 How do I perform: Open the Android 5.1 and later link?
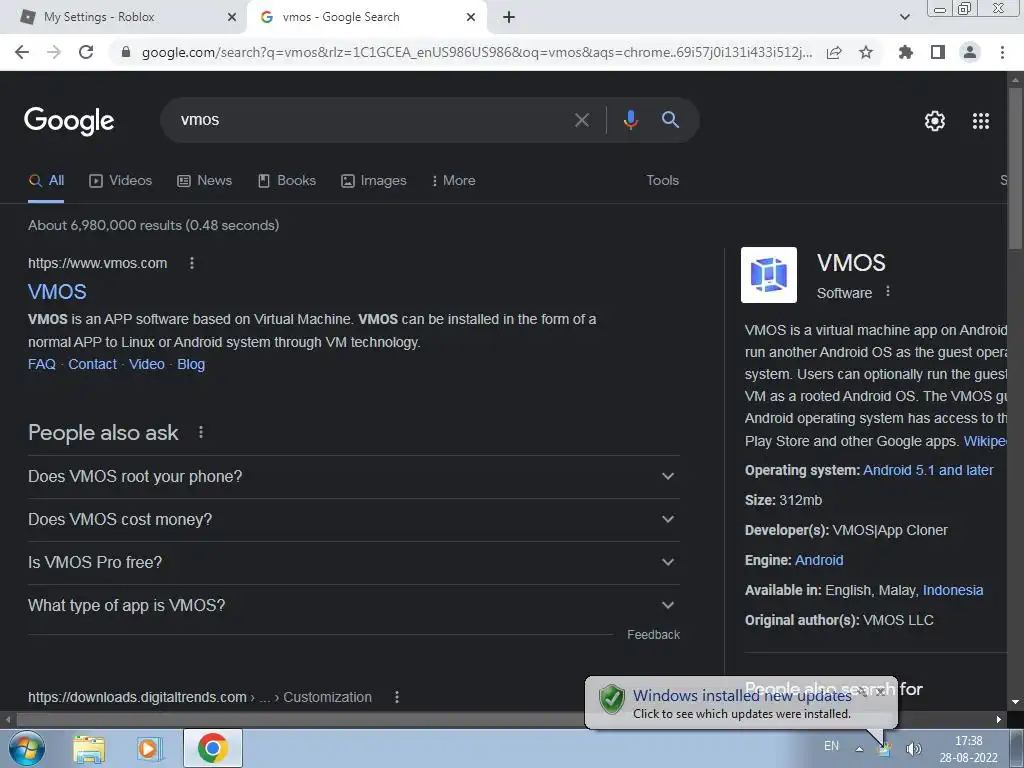[928, 470]
